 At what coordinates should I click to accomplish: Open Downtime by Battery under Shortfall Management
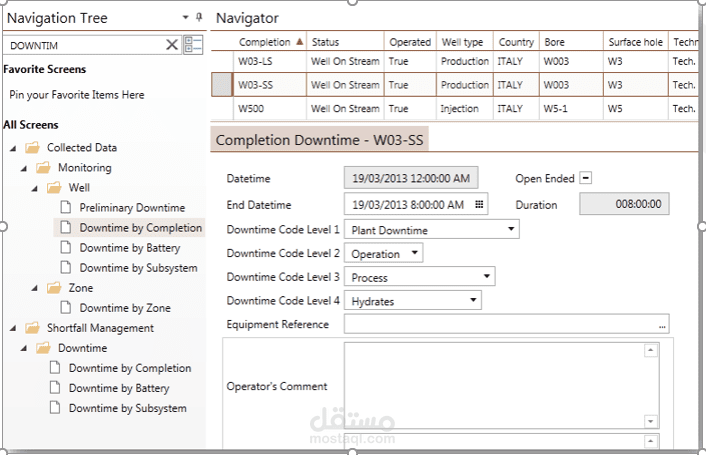tap(119, 388)
